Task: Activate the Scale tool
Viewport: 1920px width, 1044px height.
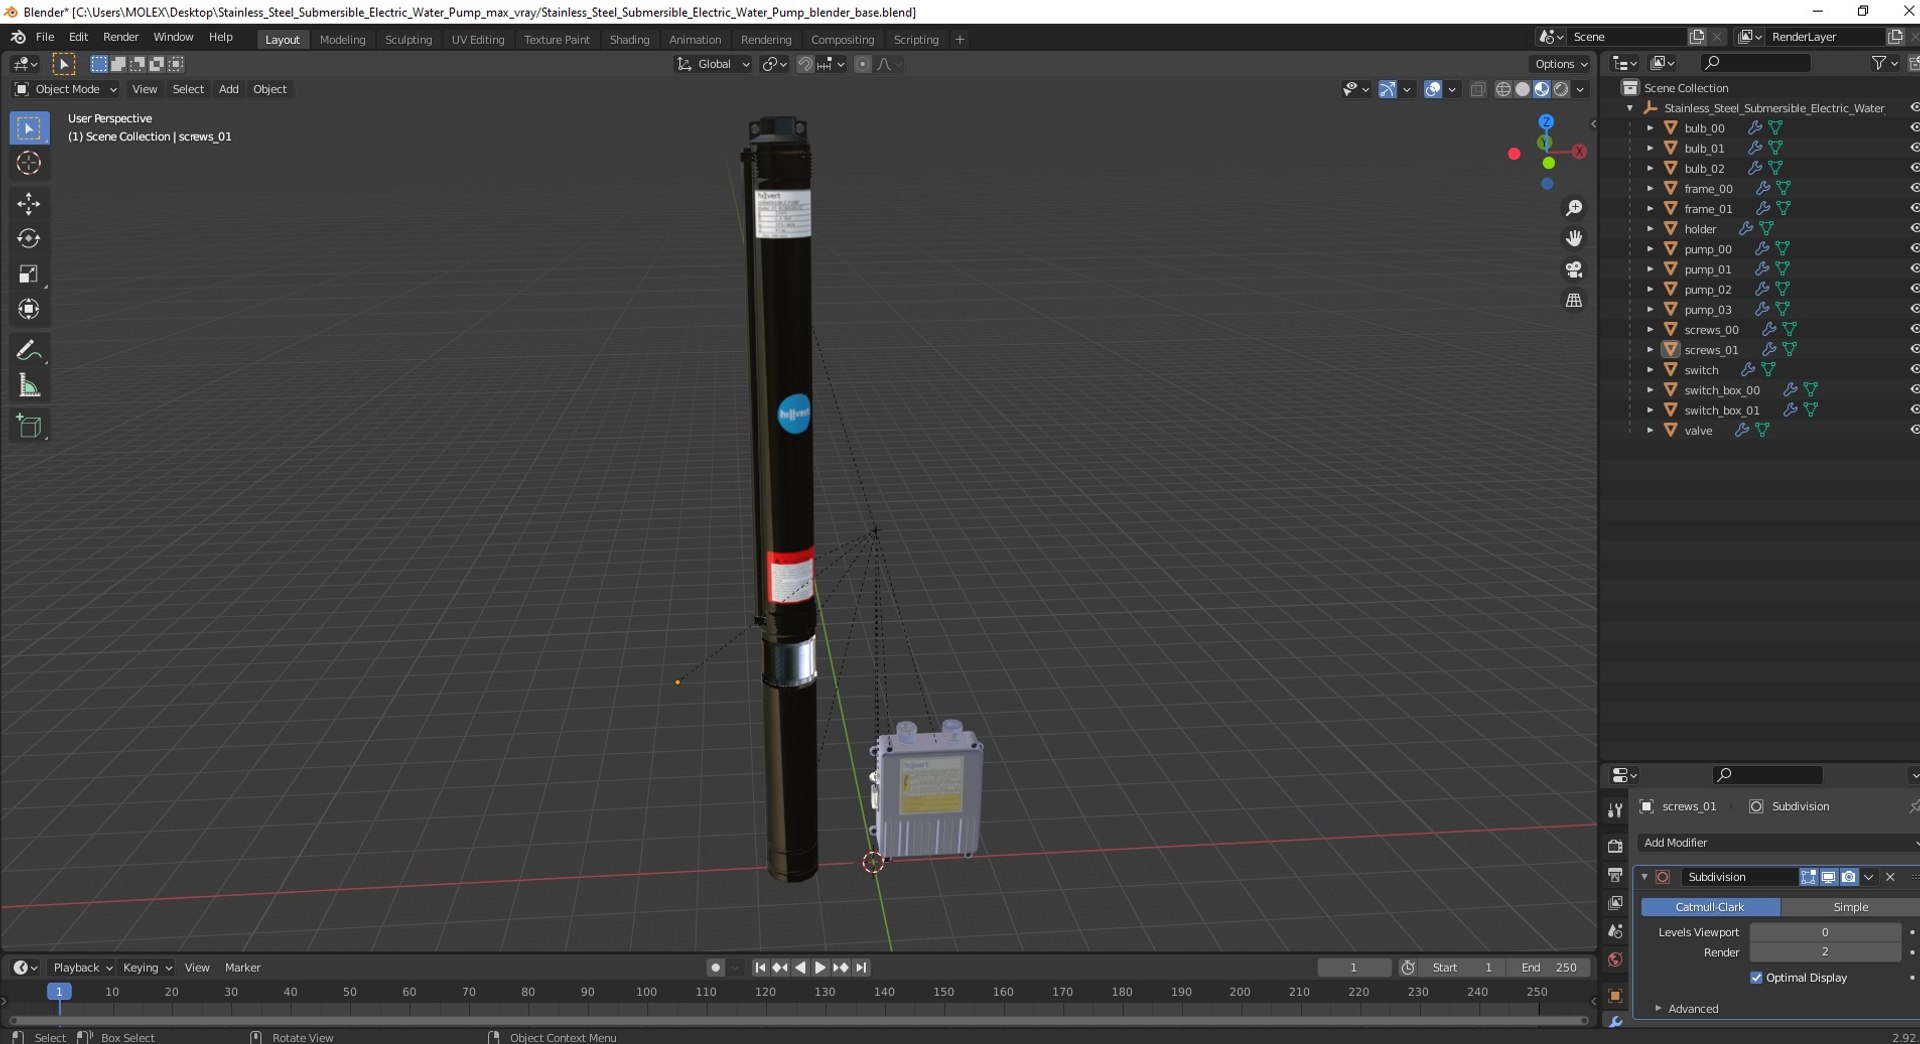Action: 28,274
